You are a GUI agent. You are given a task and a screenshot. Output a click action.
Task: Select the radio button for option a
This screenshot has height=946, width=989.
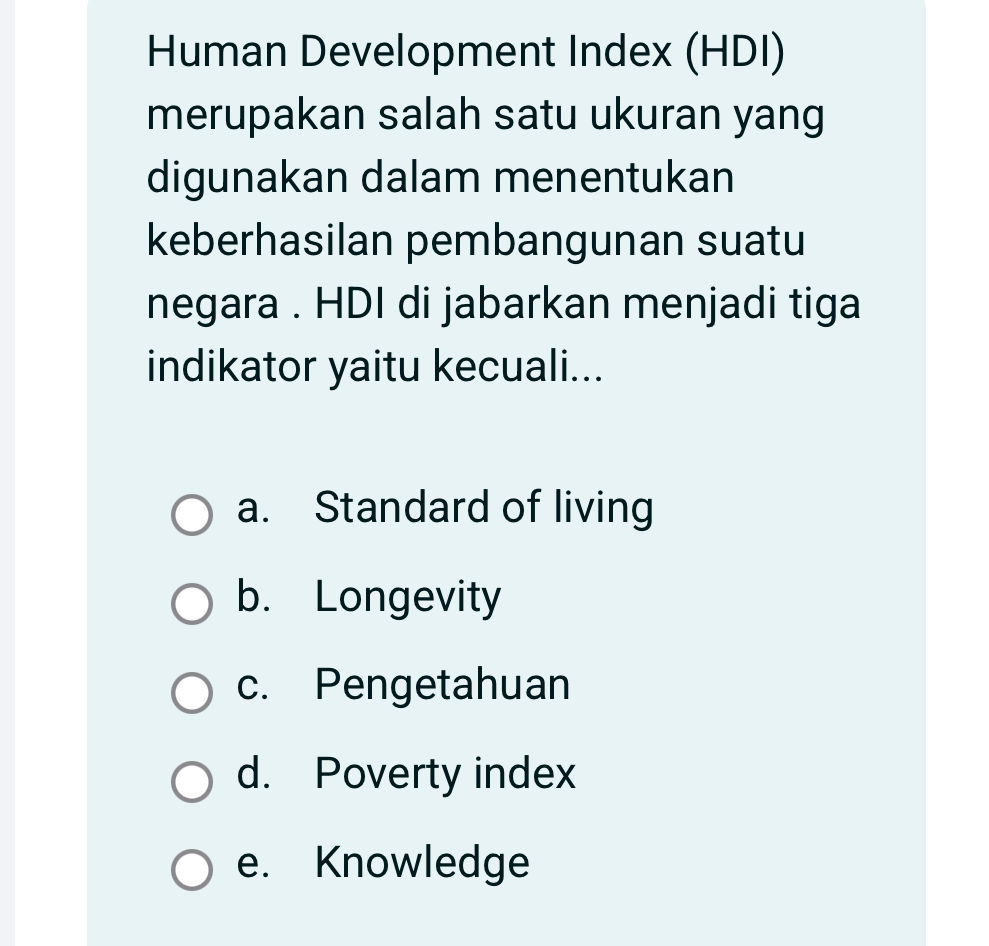[191, 516]
